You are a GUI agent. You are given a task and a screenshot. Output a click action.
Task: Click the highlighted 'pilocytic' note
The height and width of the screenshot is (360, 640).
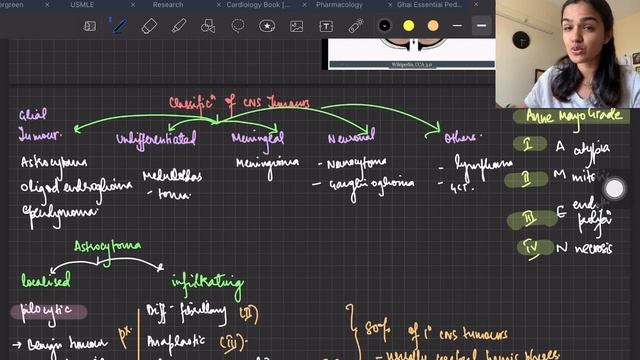[48, 313]
